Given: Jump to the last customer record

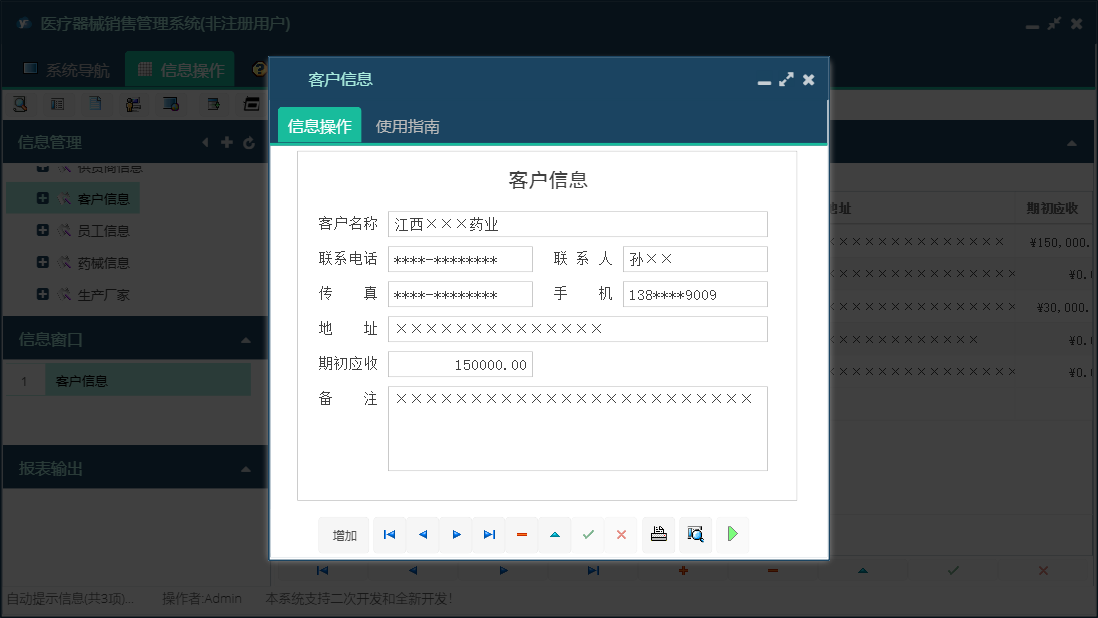Looking at the screenshot, I should (489, 535).
